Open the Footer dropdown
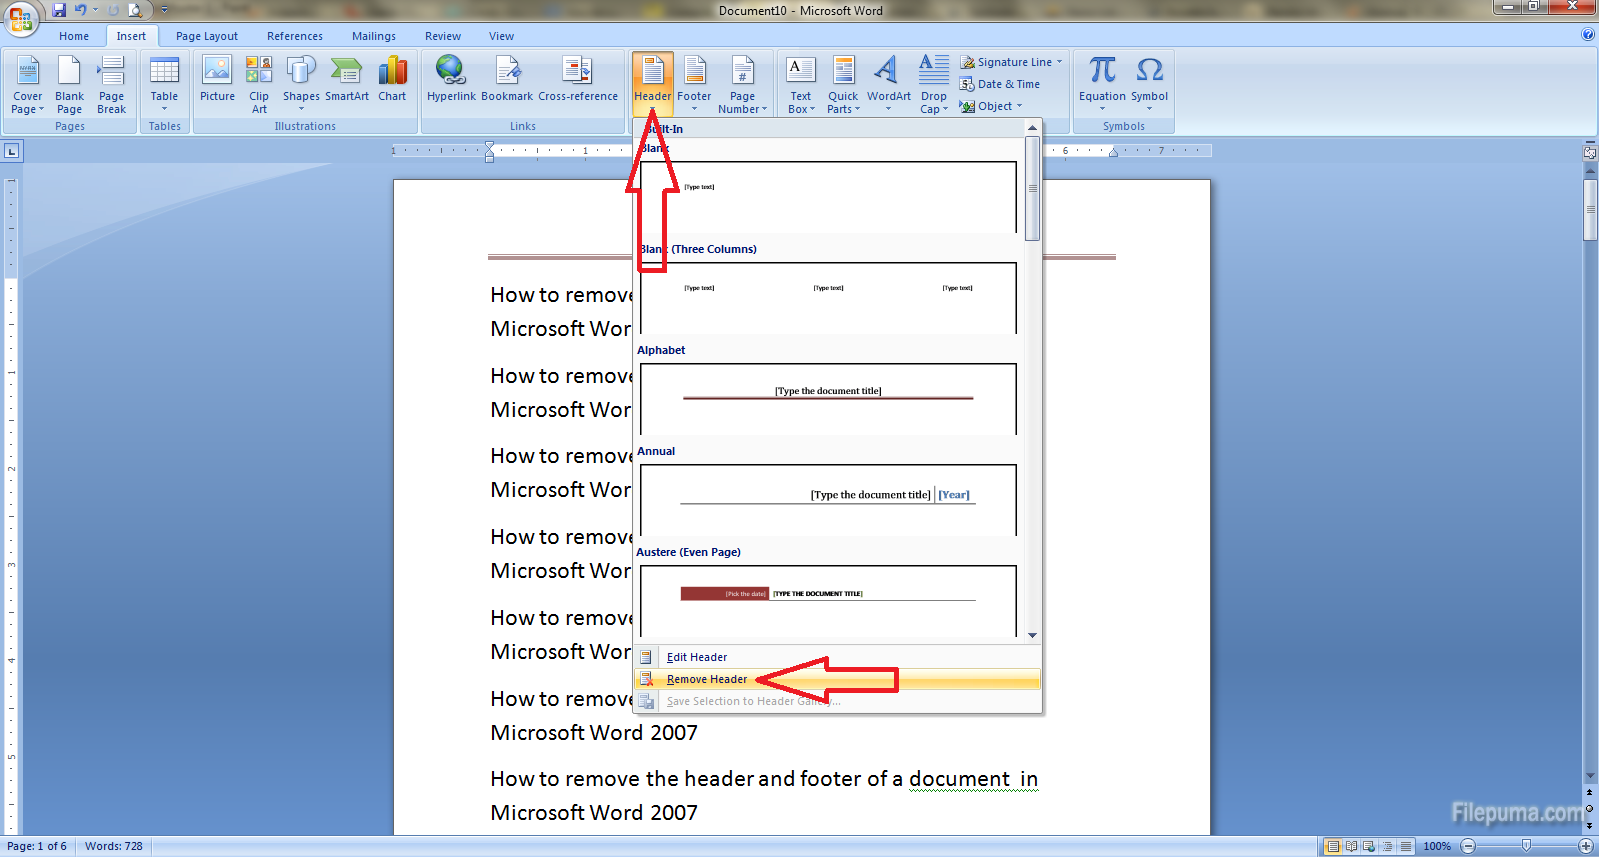Screen dimensions: 1599x857 click(x=694, y=85)
